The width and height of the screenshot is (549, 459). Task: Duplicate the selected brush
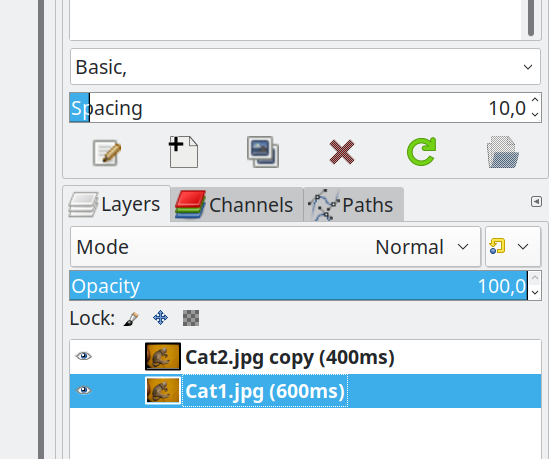coord(263,152)
